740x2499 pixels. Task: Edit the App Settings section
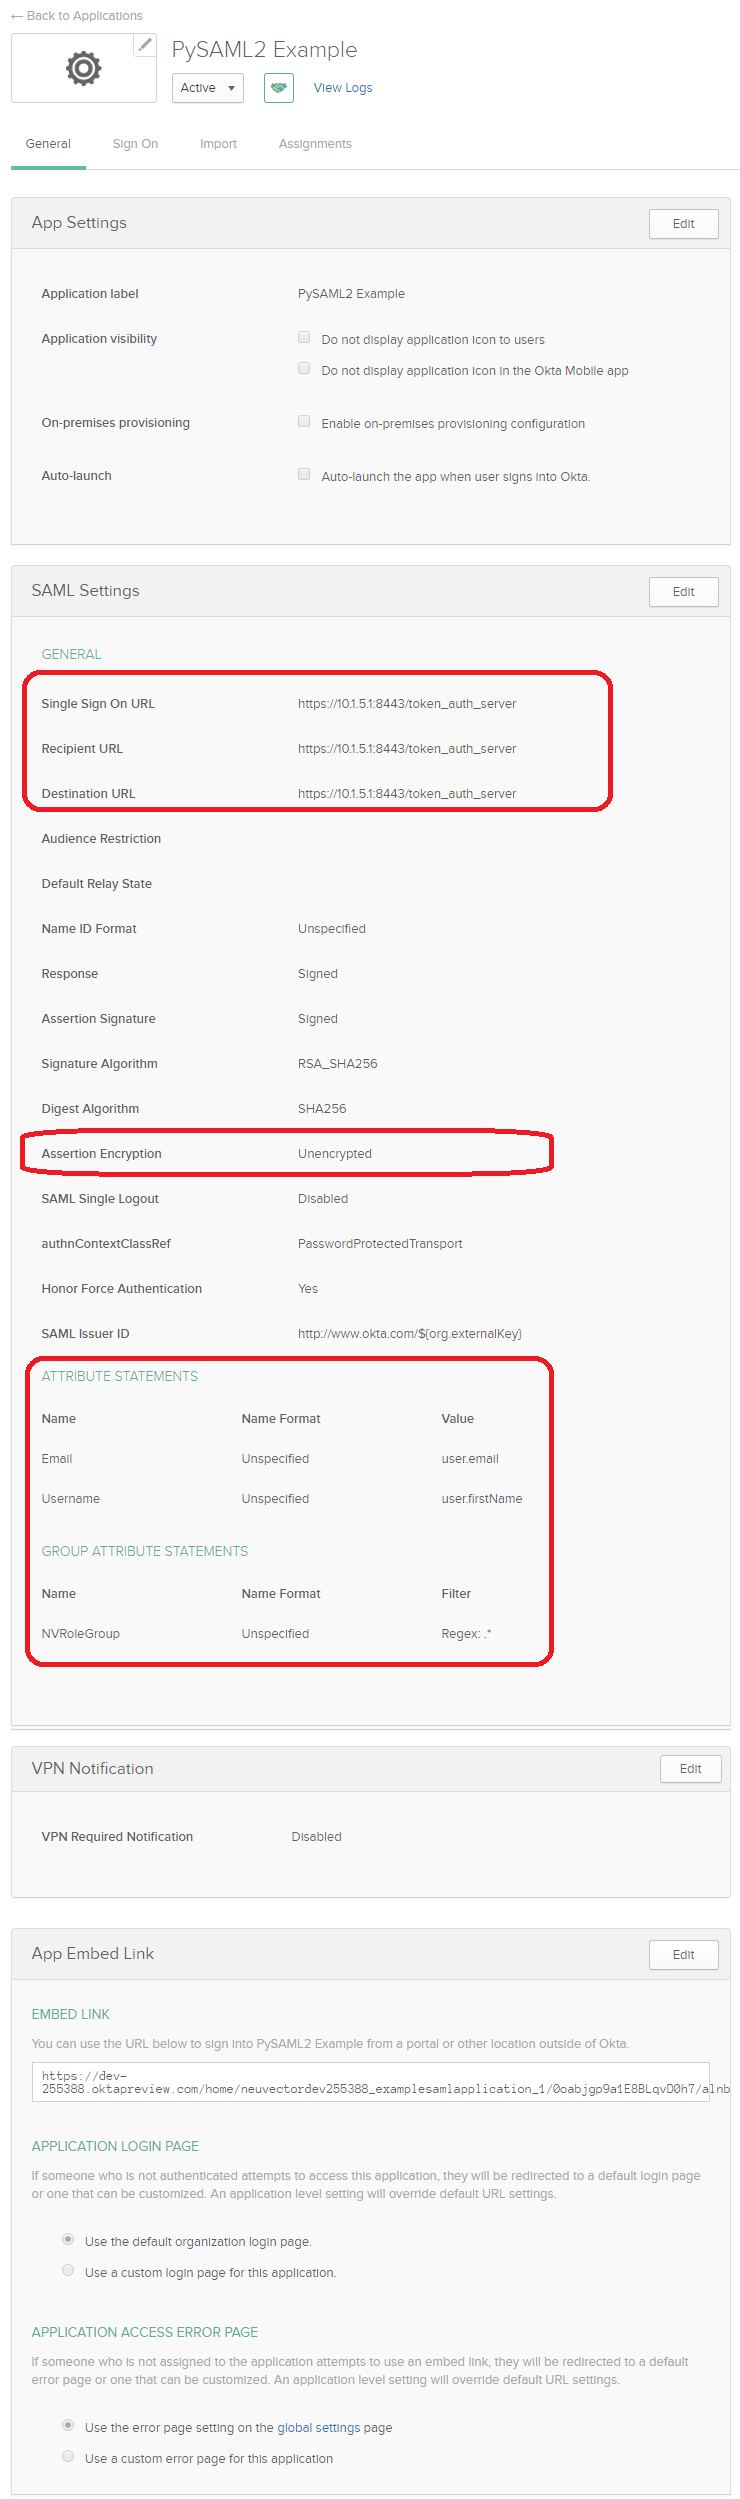pos(683,224)
